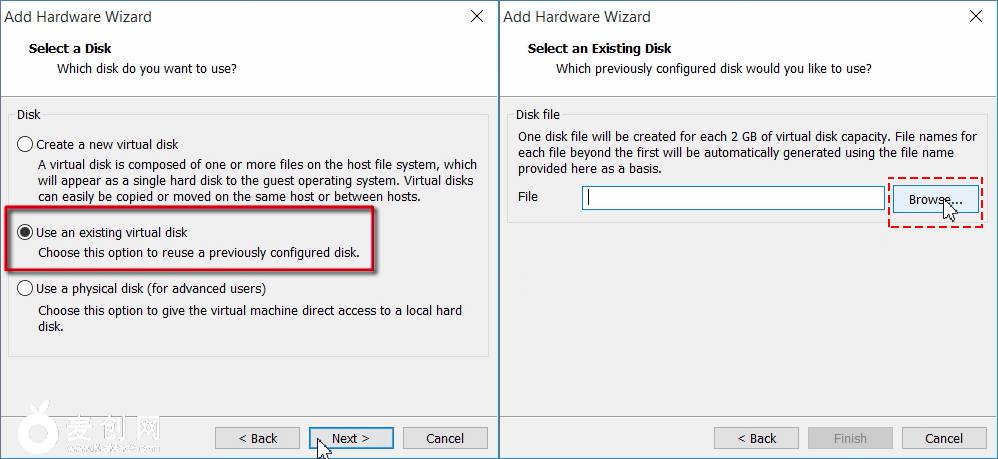Pick Use a physical disk option
Viewport: 998px width, 459px height.
[x=25, y=289]
